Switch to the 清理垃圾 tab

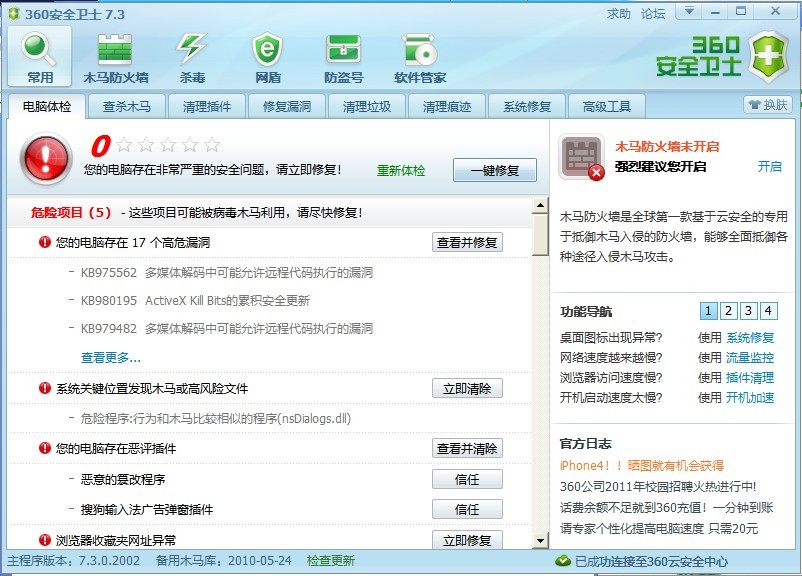pos(367,106)
